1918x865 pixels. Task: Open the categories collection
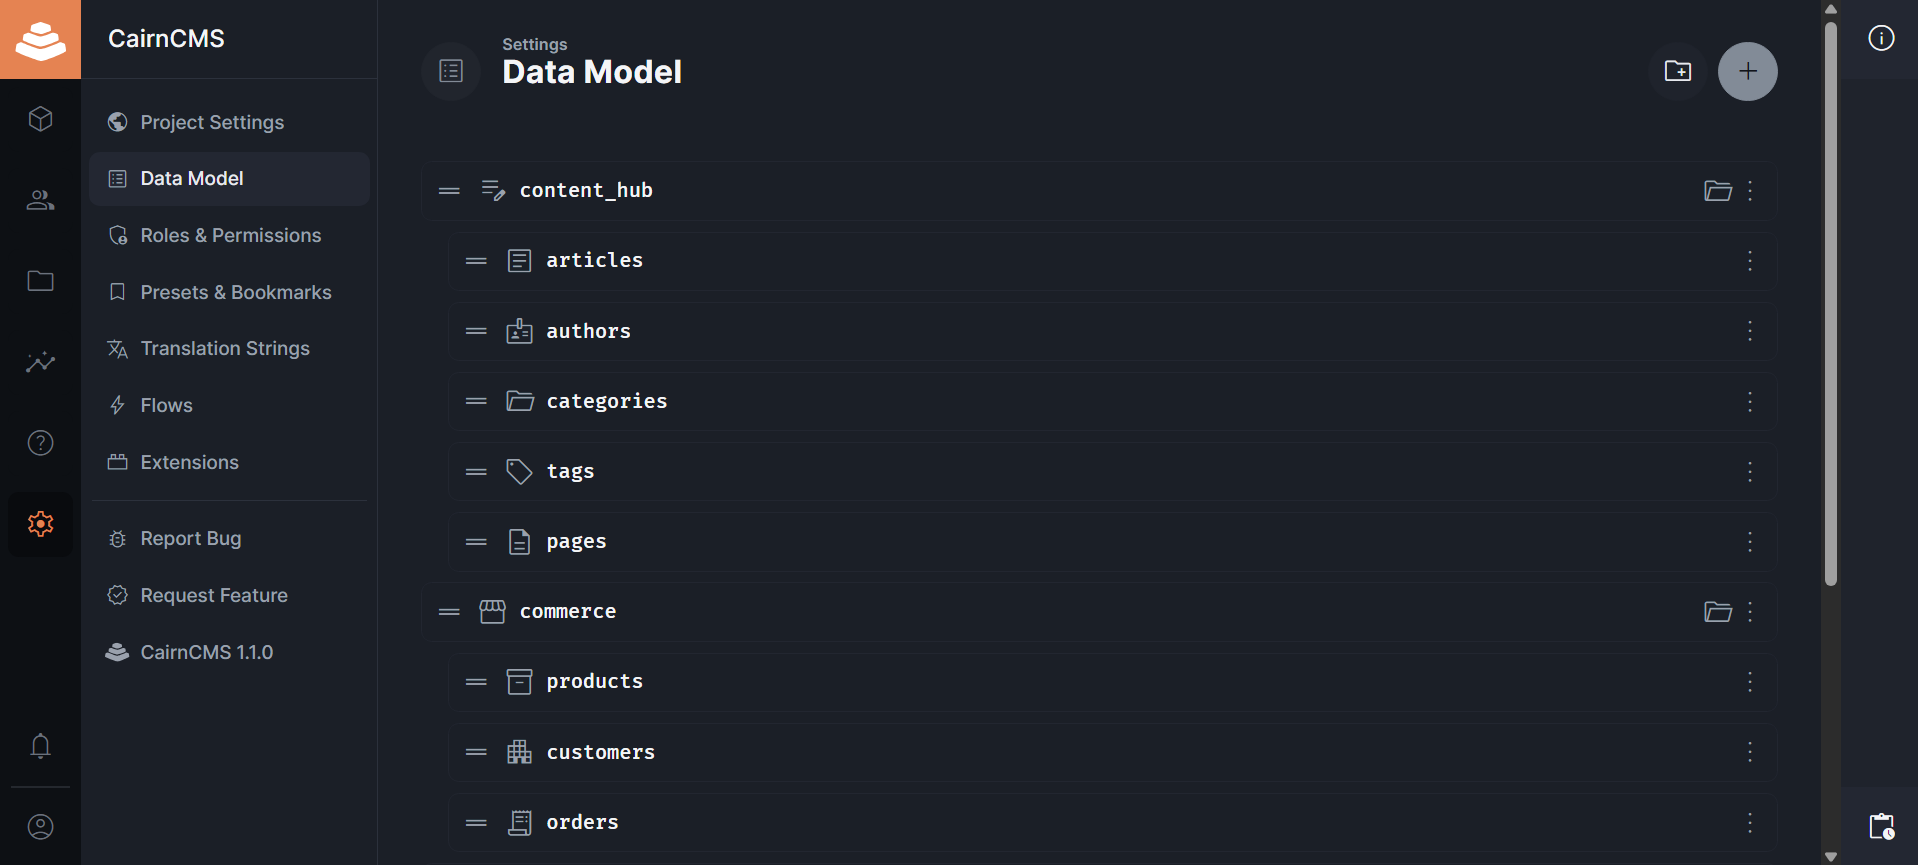point(1112,401)
